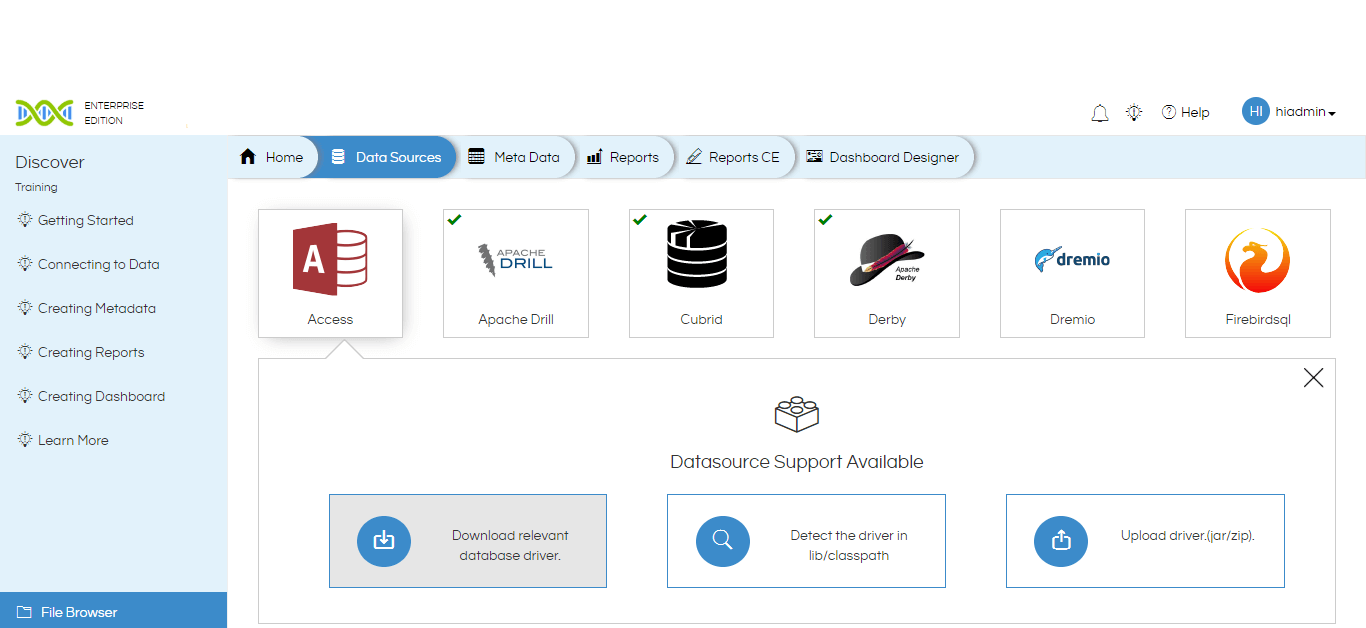Click the Datasource Support Available heading
1366x628 pixels.
pos(797,462)
